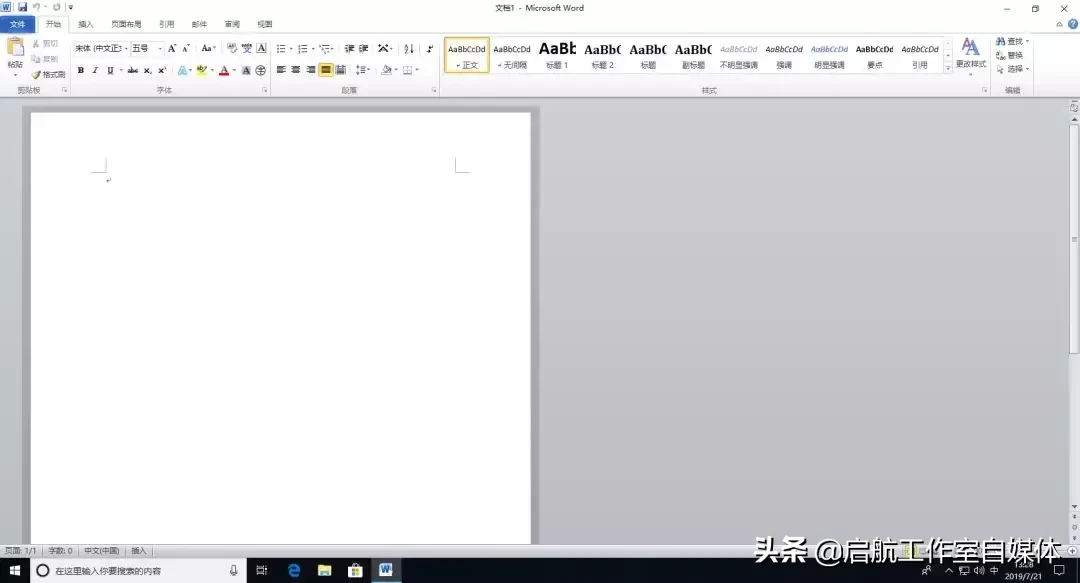Center align the paragraph
This screenshot has width=1080, height=583.
[x=296, y=68]
